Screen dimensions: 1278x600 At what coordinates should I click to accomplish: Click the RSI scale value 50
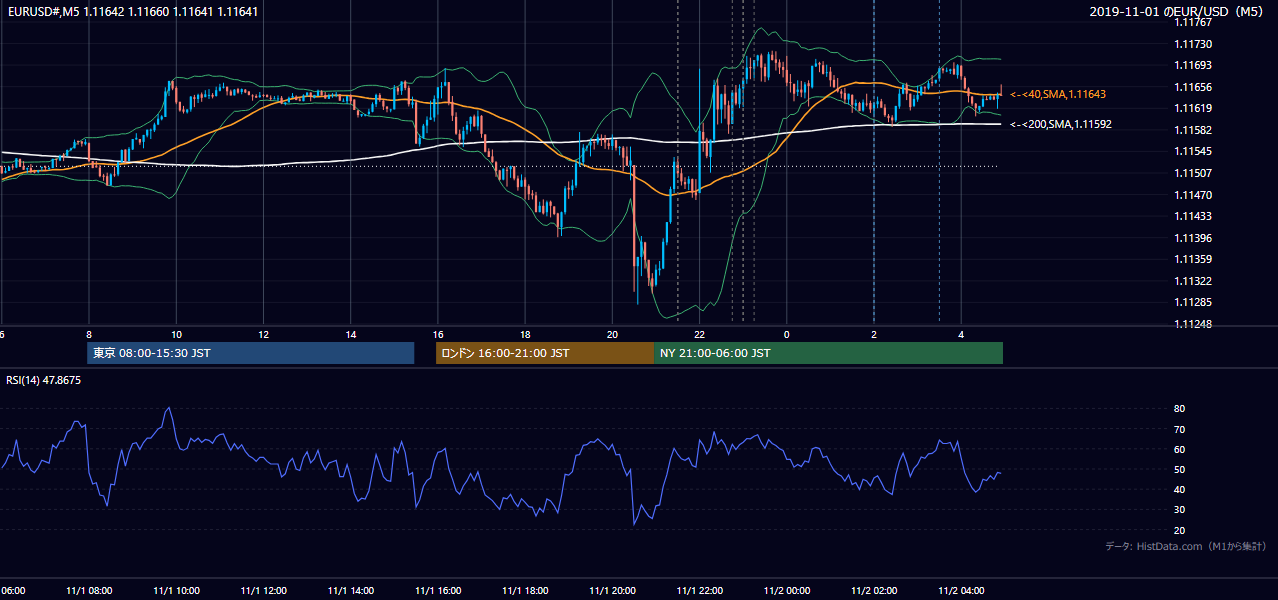1179,470
